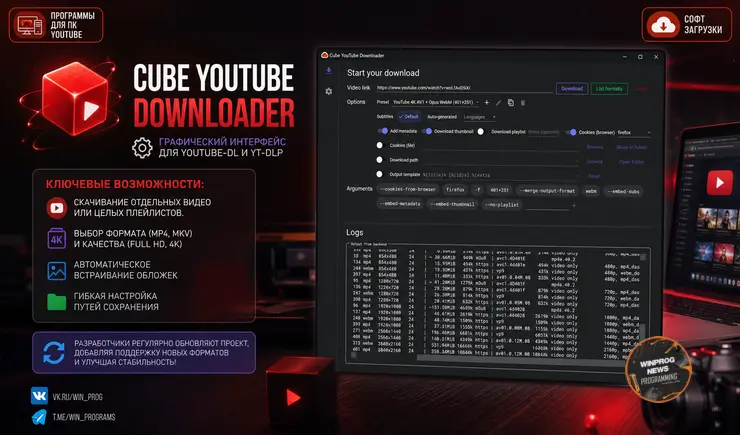
Task: Open the firefox browser dropdown
Action: pyautogui.click(x=634, y=133)
